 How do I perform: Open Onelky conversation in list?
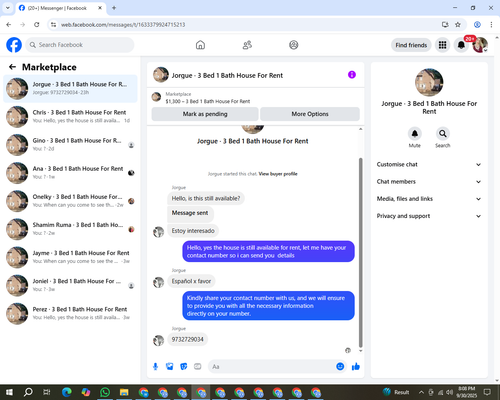(x=70, y=201)
